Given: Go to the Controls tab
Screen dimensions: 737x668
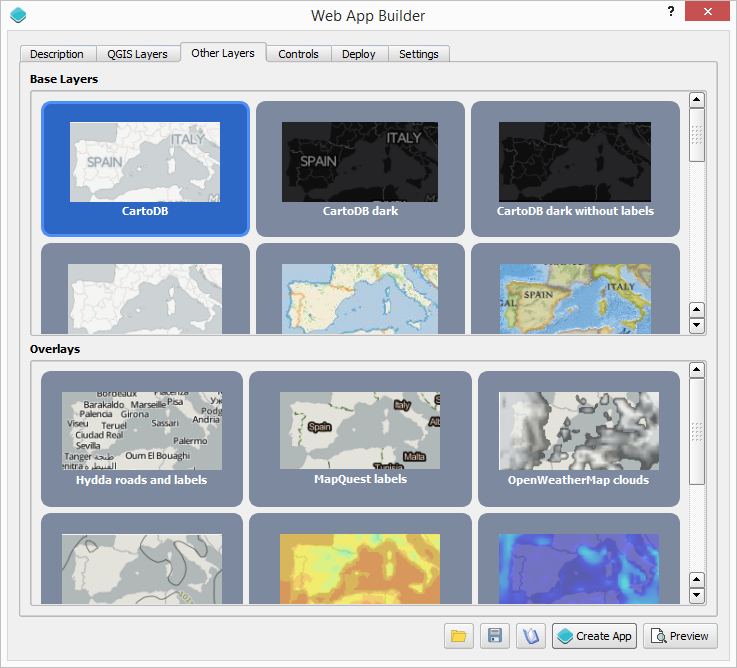Looking at the screenshot, I should click(x=298, y=54).
